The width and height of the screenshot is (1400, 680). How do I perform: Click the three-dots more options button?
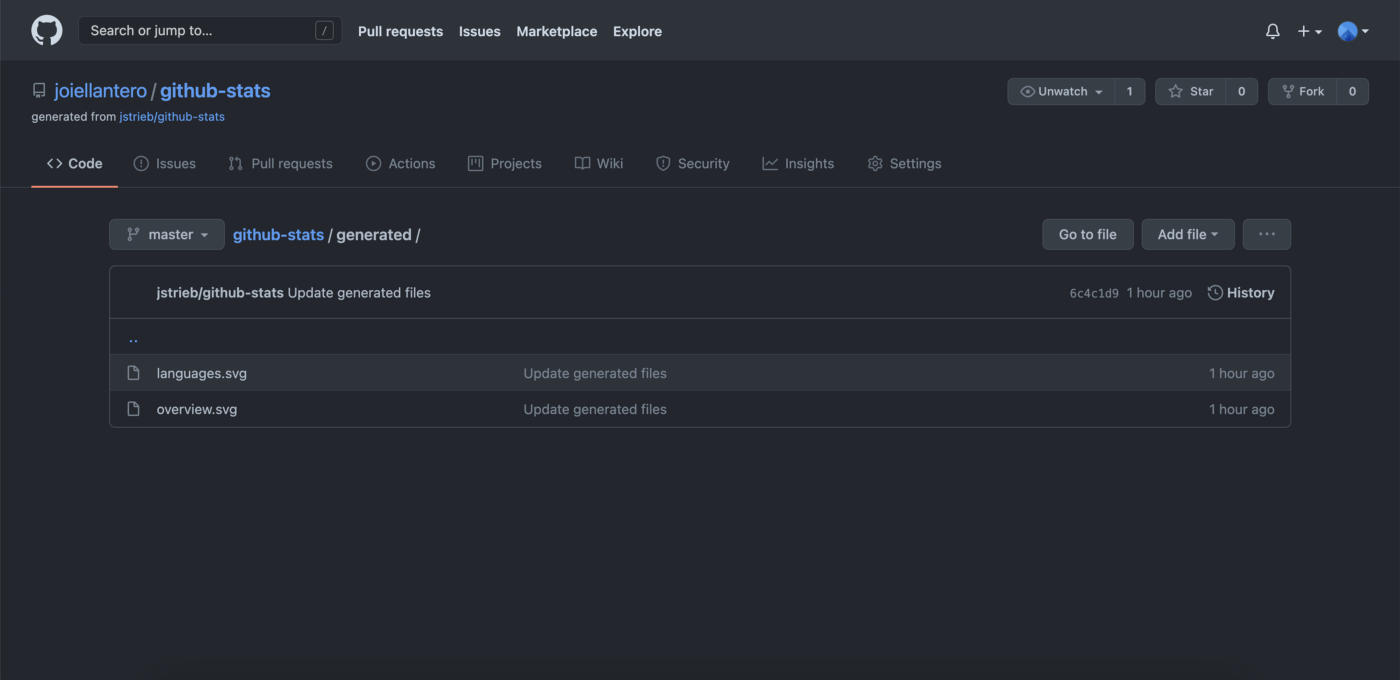pyautogui.click(x=1266, y=234)
